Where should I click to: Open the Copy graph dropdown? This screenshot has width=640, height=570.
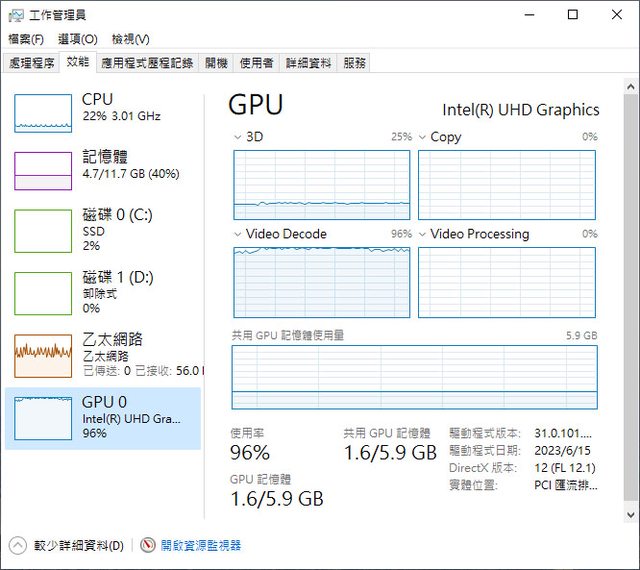click(421, 137)
